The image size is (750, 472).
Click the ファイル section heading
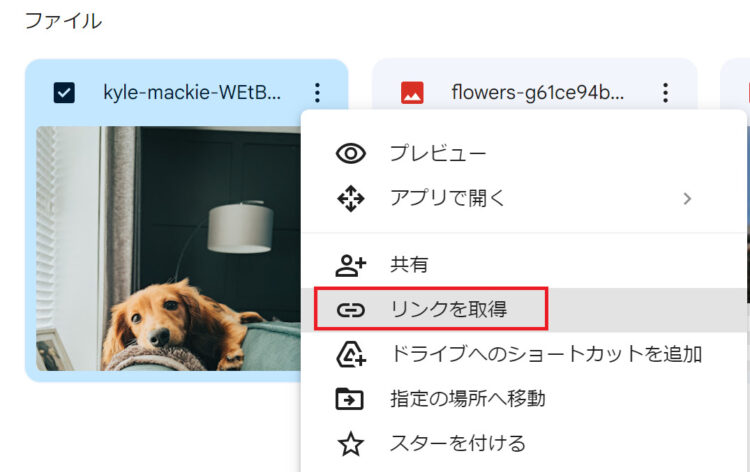click(63, 21)
